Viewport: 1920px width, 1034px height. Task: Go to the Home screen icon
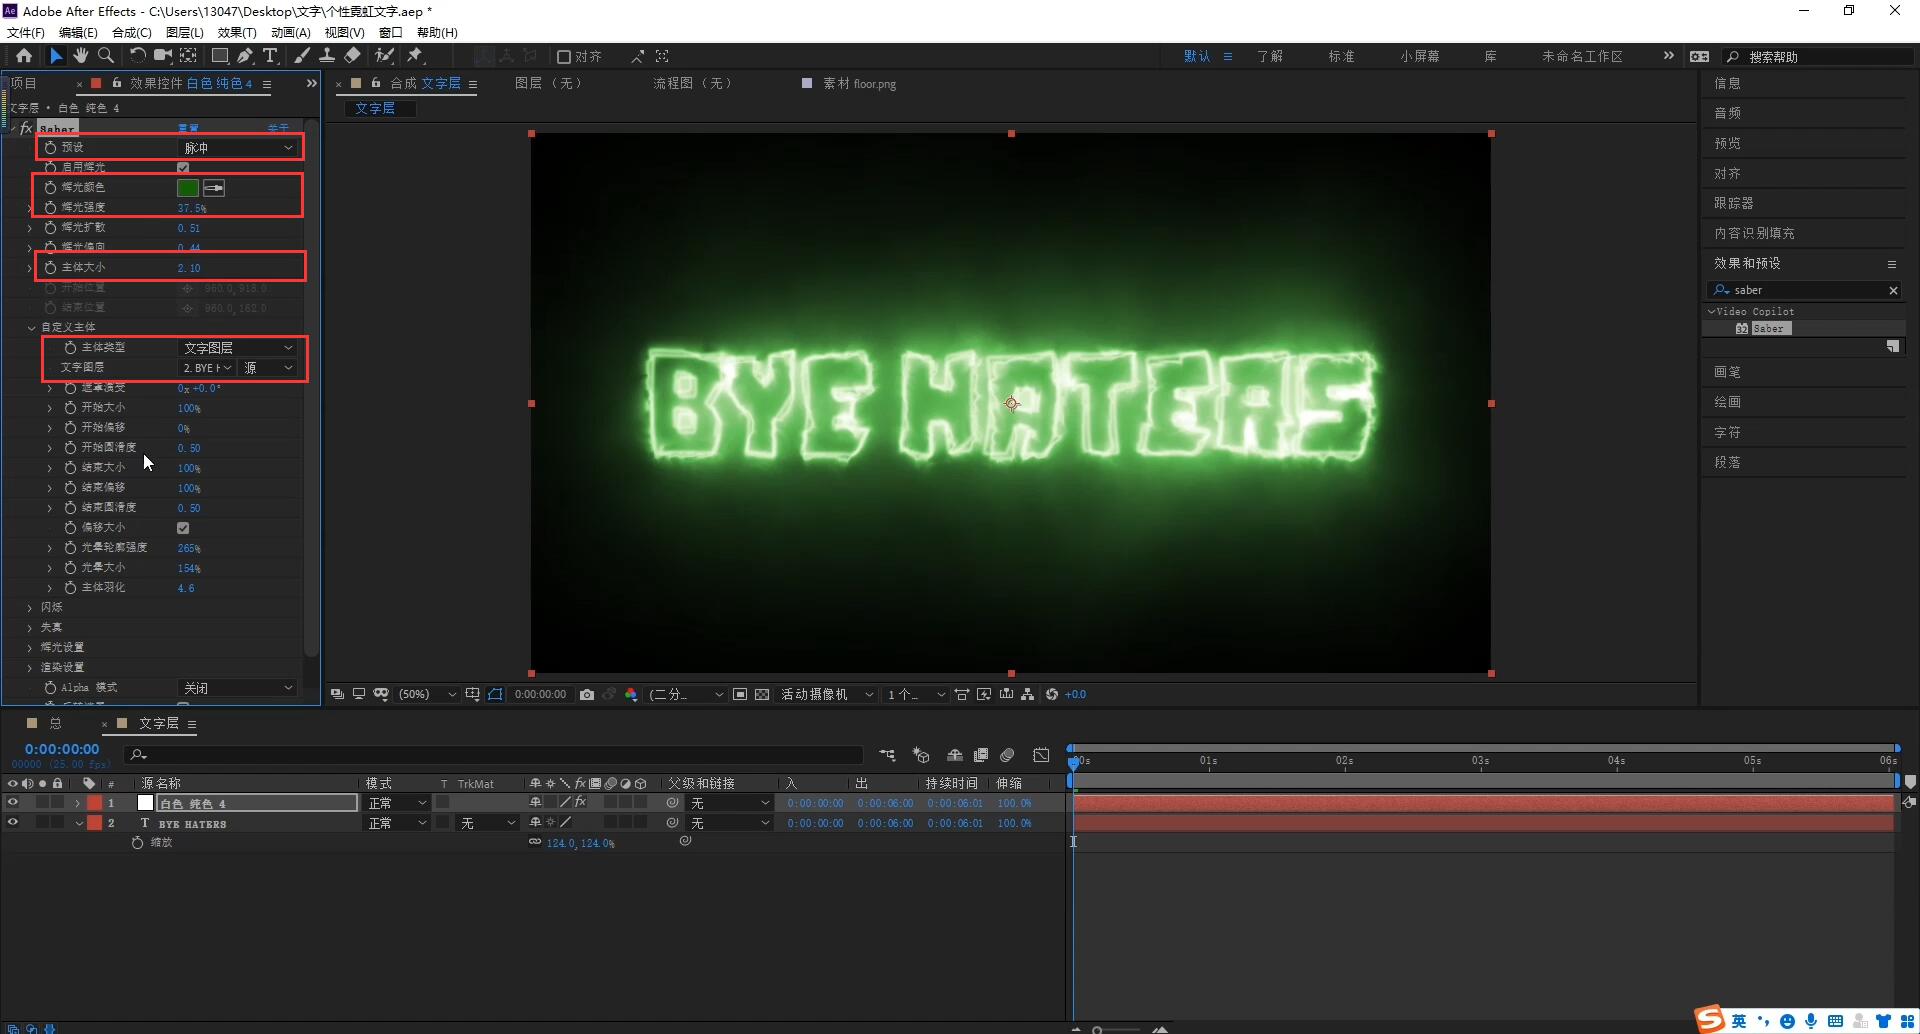[x=24, y=56]
